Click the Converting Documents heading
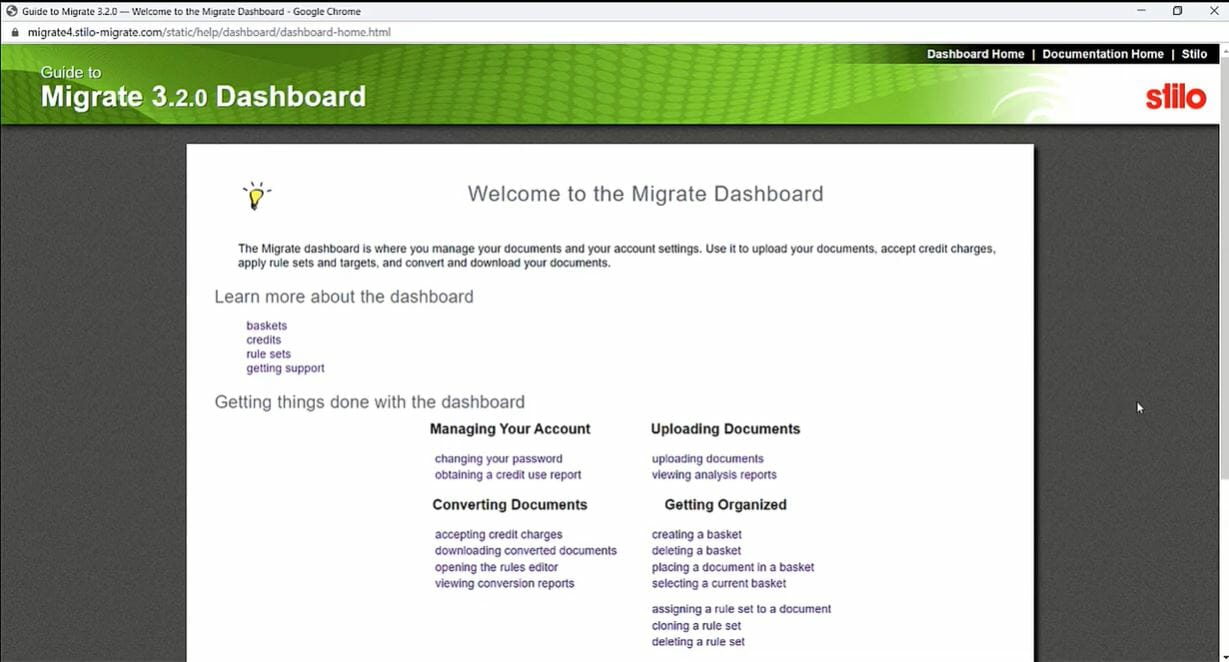Viewport: 1229px width, 662px height. (x=510, y=505)
